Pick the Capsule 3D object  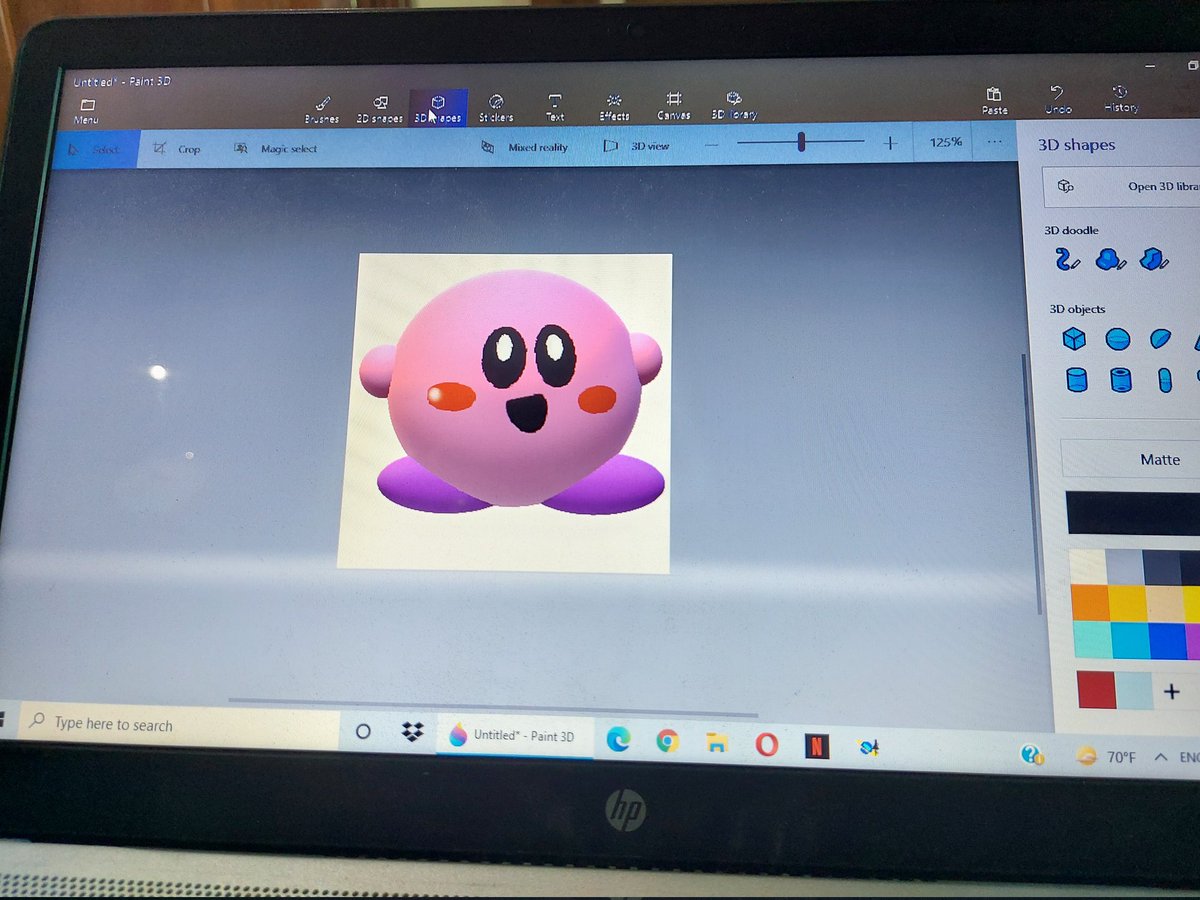[1164, 380]
